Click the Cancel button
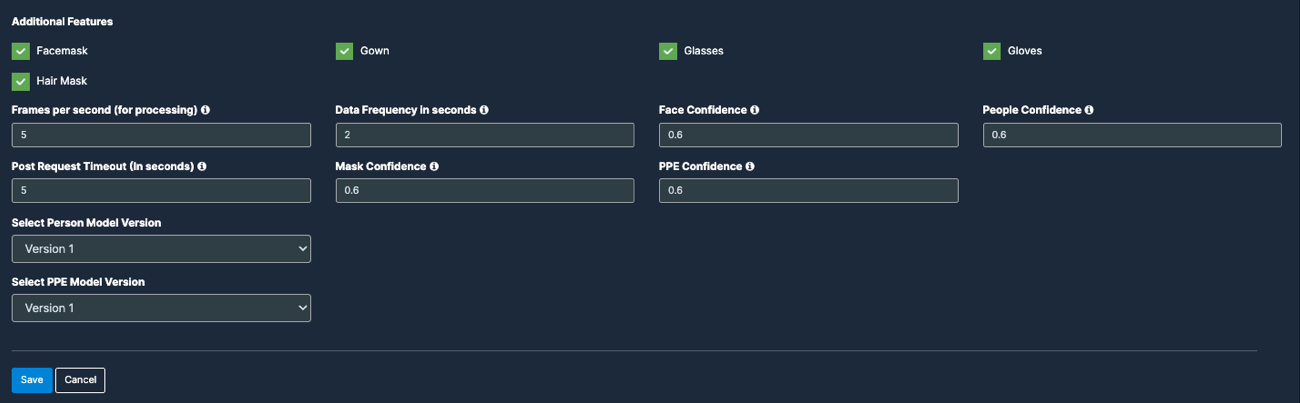Image resolution: width=1300 pixels, height=403 pixels. tap(80, 380)
